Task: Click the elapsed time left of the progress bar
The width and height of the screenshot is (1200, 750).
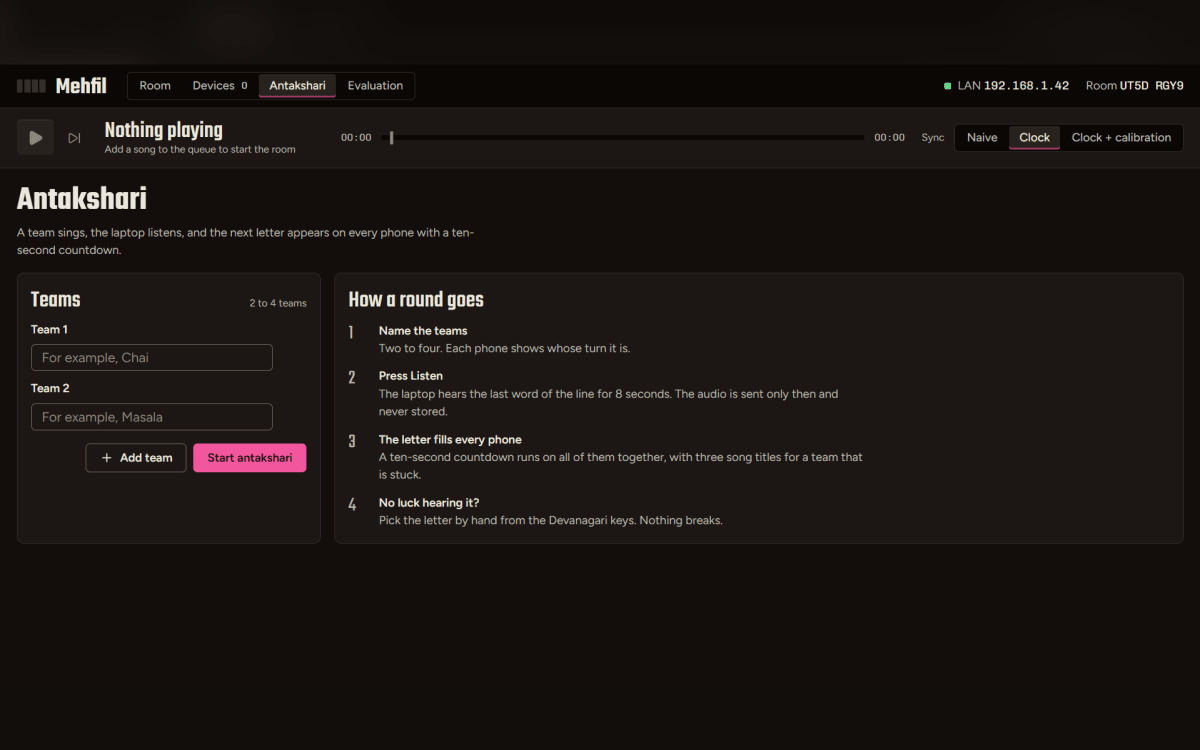Action: (356, 138)
